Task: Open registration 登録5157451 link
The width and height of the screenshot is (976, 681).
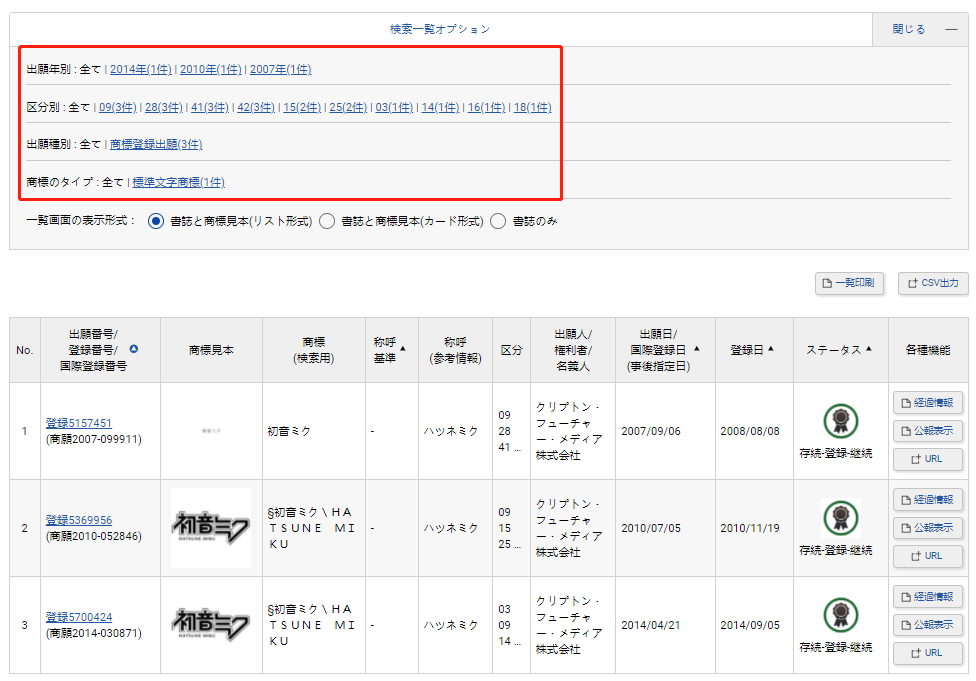Action: pyautogui.click(x=78, y=423)
